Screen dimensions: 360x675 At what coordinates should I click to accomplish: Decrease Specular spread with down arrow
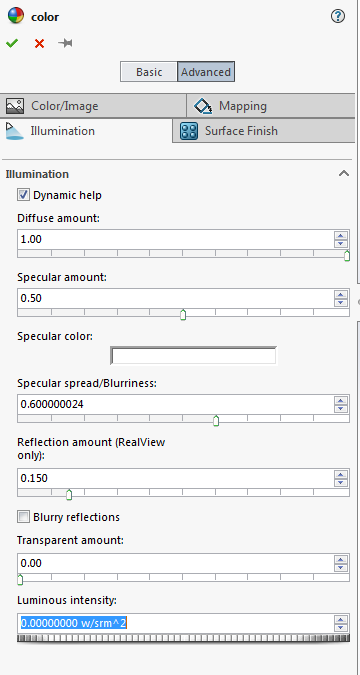coord(341,409)
